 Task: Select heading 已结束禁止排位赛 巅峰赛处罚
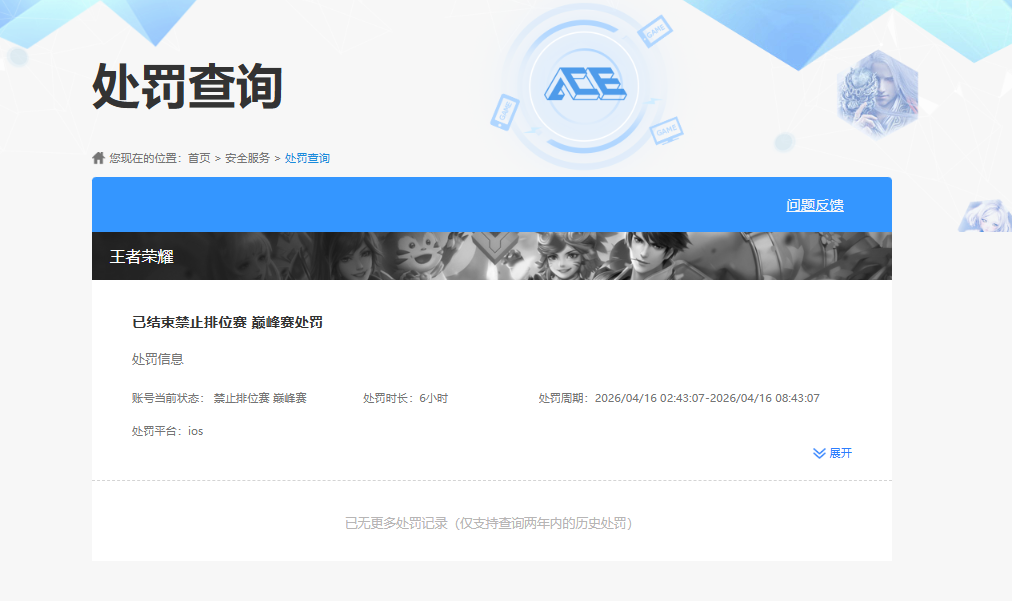(x=227, y=322)
